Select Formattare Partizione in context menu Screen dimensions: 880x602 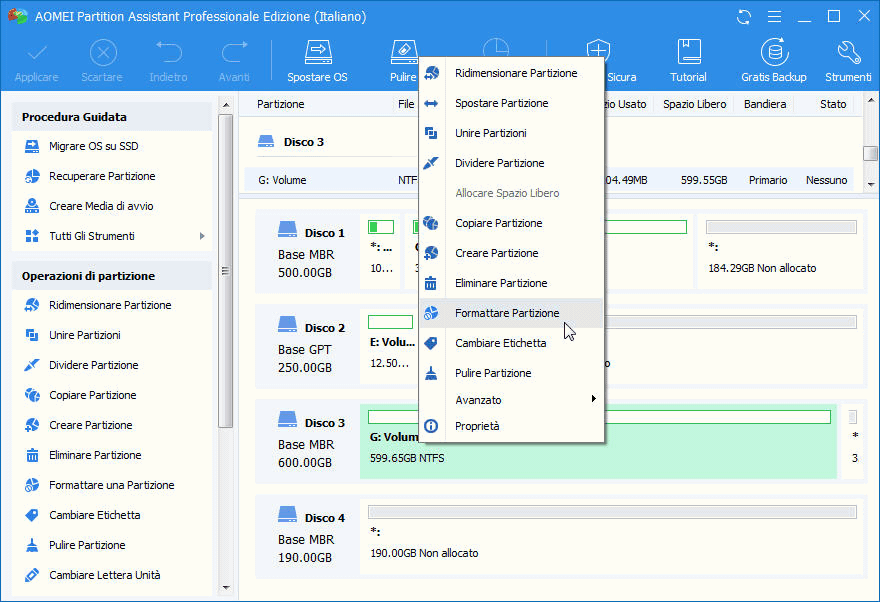click(x=511, y=313)
